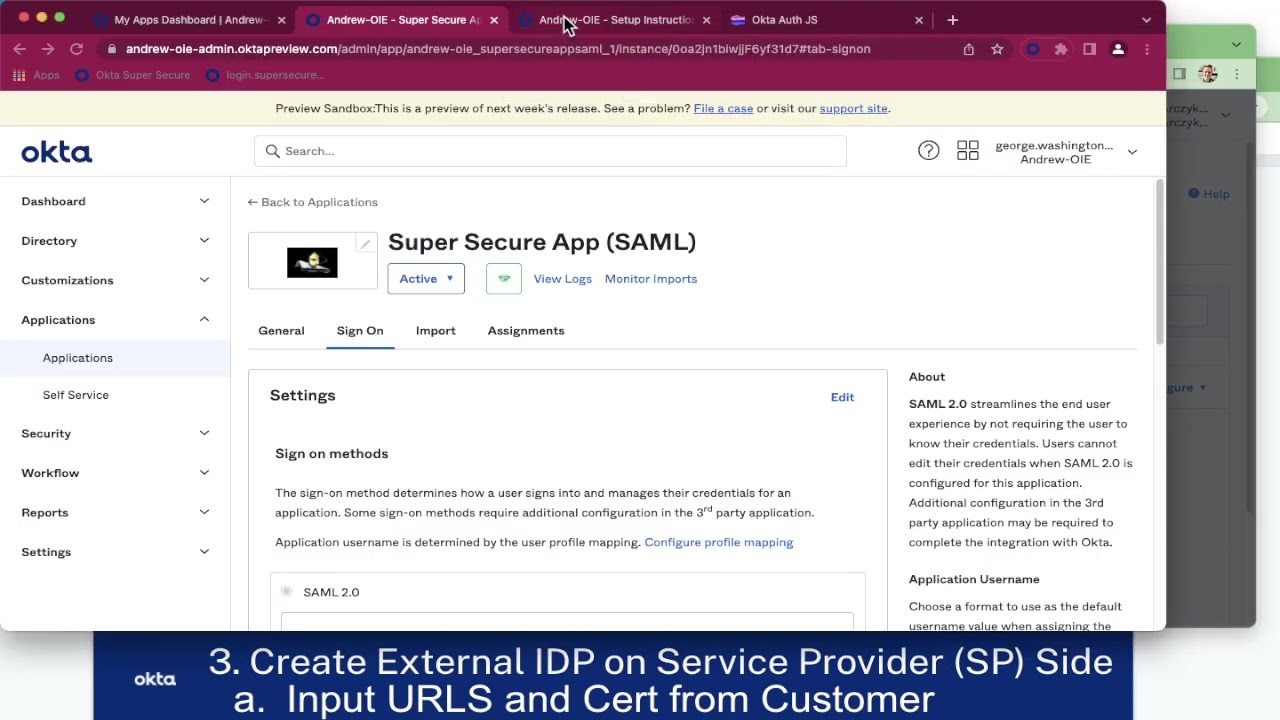Viewport: 1280px width, 720px height.
Task: Visit the support site link
Action: [x=853, y=108]
